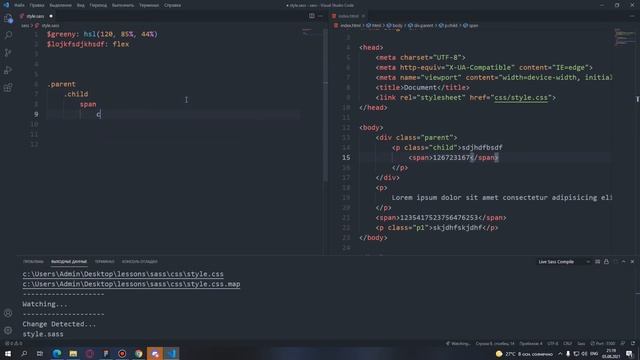Switch to the Терминал panel tab
This screenshot has height=360, width=640.
104,262
